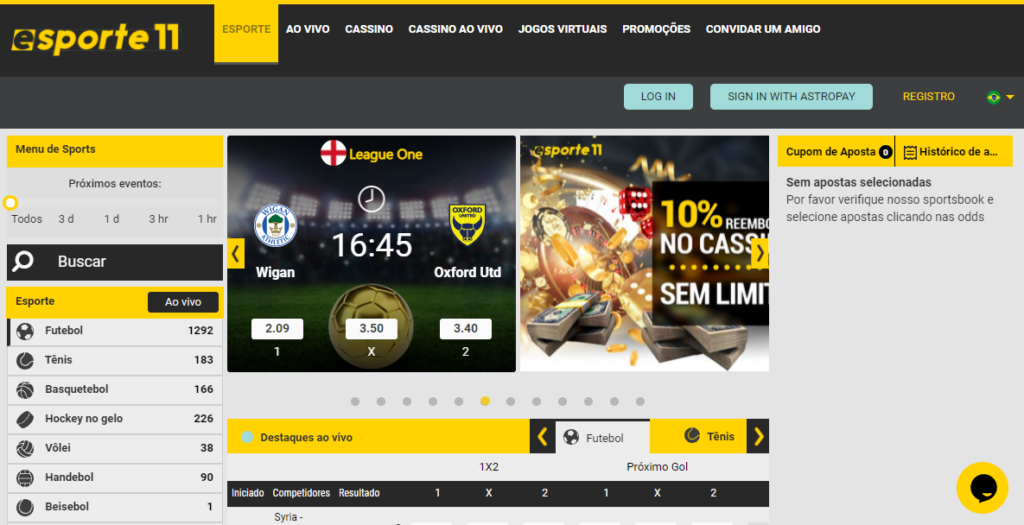The width and height of the screenshot is (1024, 525).
Task: Open the Brazil flag language dropdown
Action: [x=1000, y=97]
